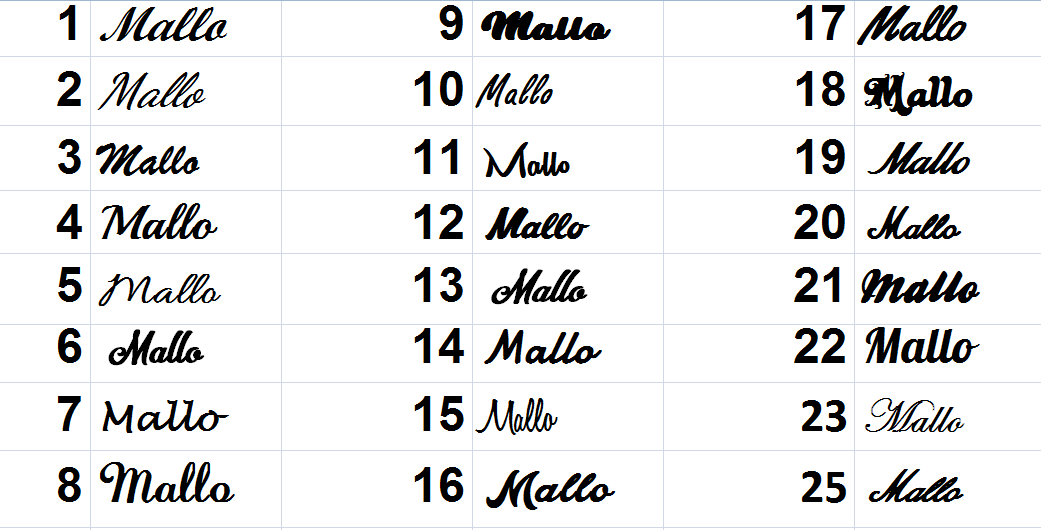Choose the Mallo sample next to 6
Viewport: 1041px width, 530px height.
click(157, 349)
